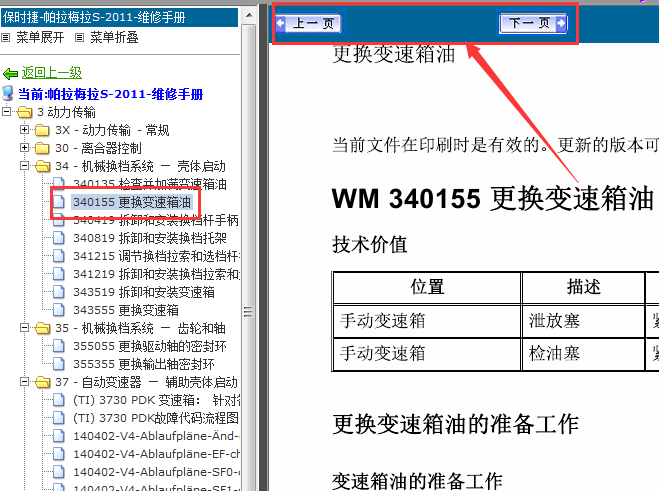Open 140402-V4-Ablaufpläne-EF document
This screenshot has width=659, height=491.
pyautogui.click(x=156, y=454)
